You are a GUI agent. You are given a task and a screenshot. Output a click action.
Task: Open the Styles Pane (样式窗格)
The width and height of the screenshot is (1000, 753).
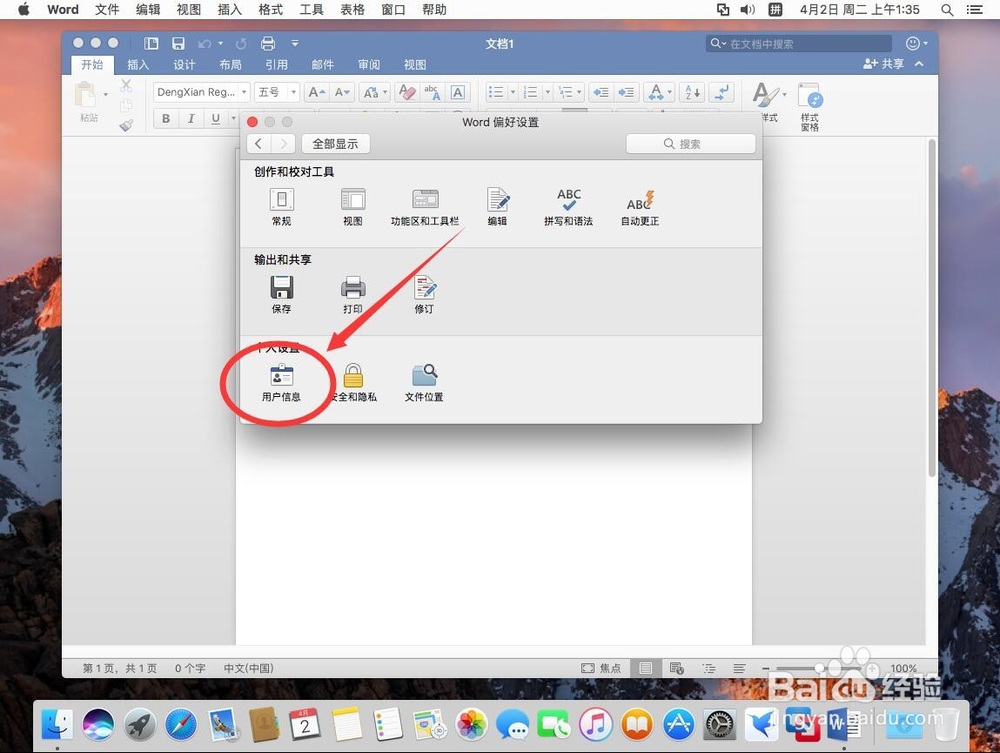810,106
